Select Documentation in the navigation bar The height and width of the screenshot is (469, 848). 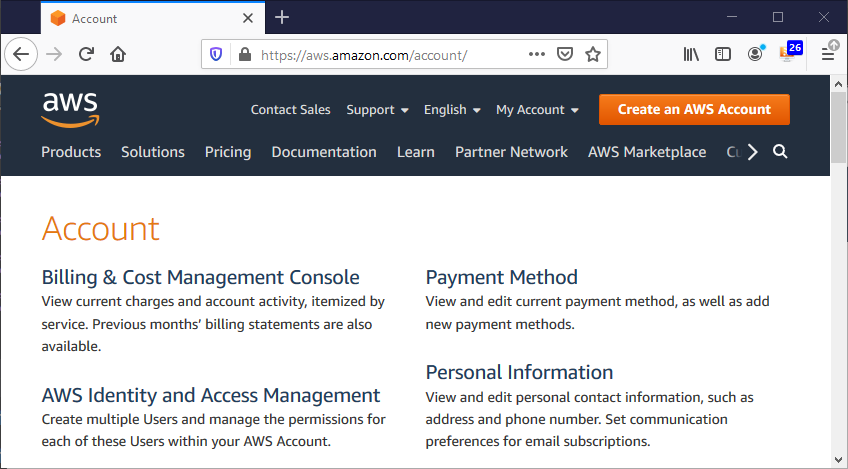click(324, 152)
